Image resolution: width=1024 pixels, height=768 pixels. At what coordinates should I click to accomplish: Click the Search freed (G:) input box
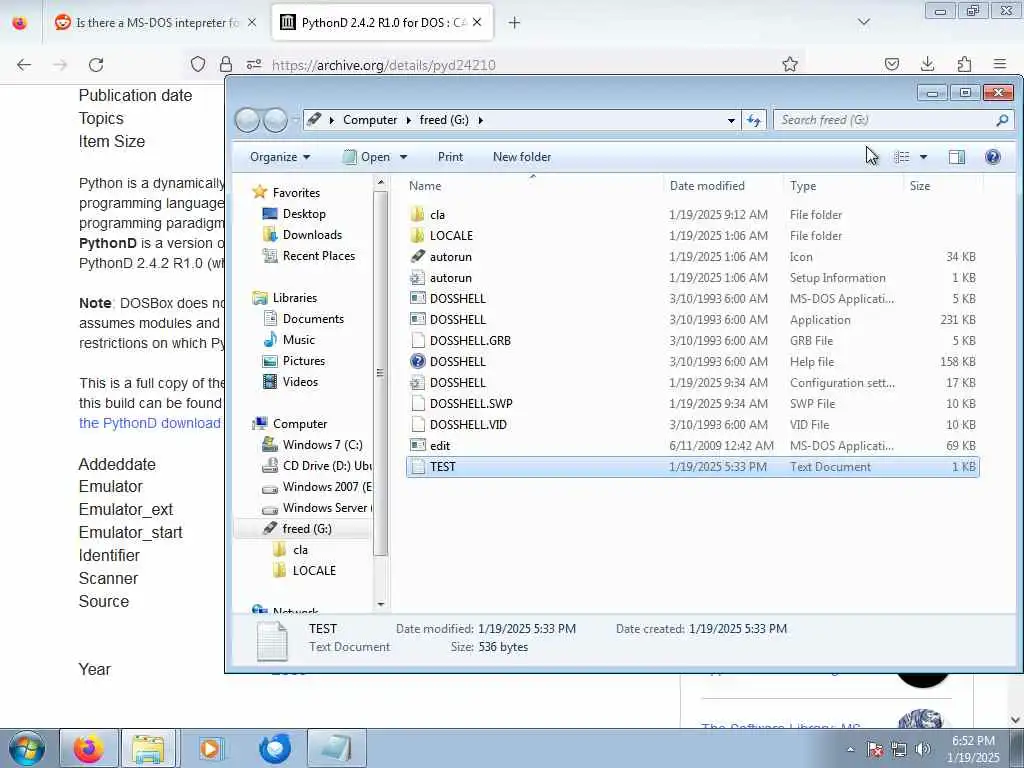[884, 120]
